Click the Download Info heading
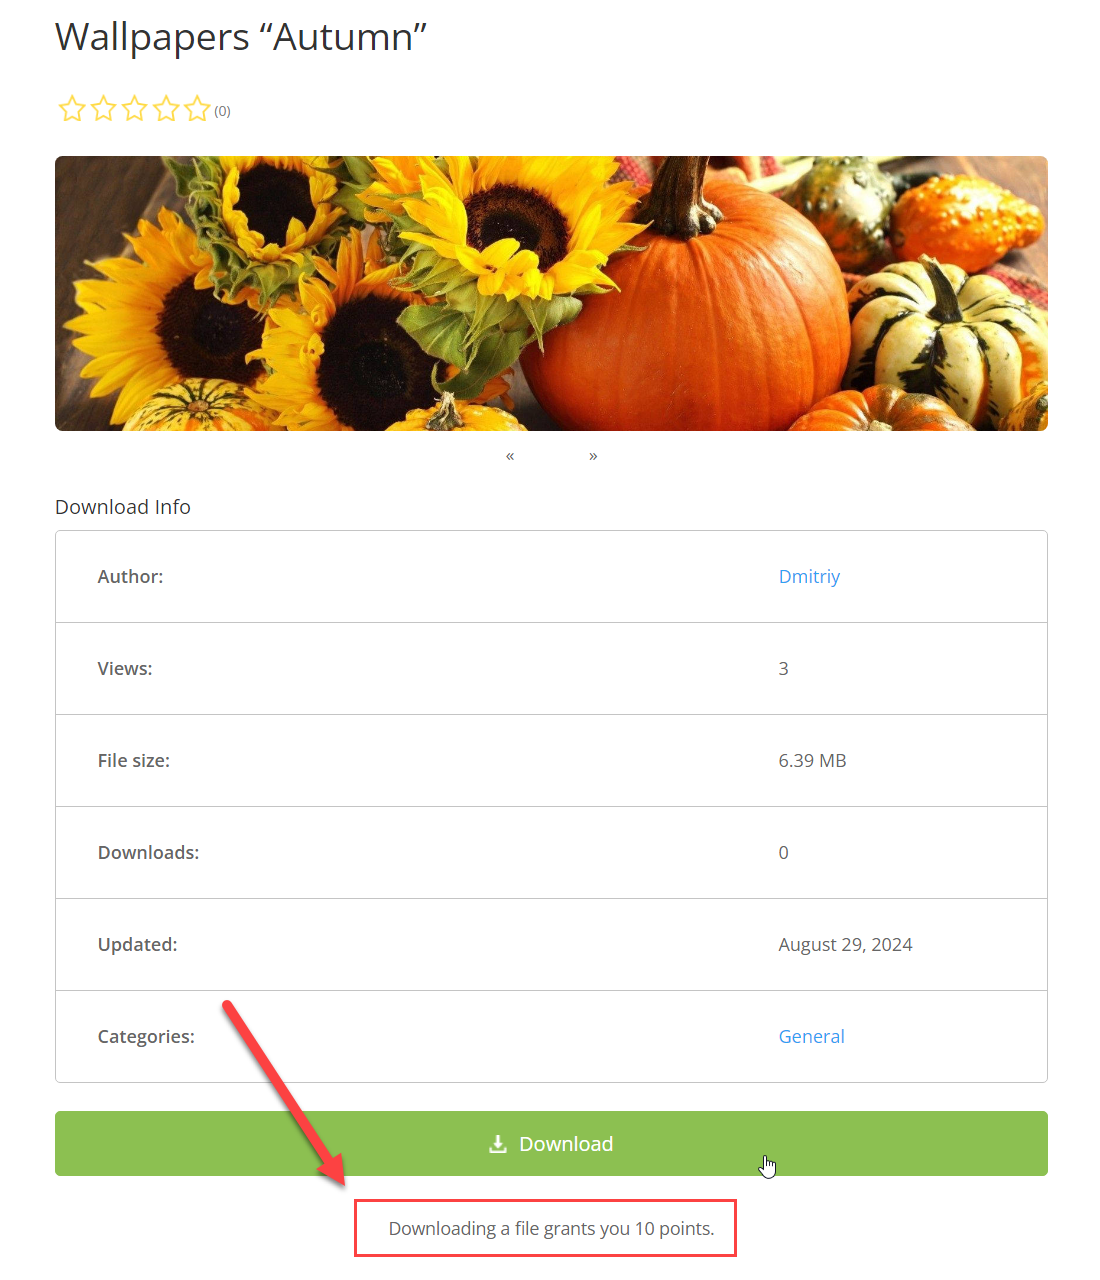The width and height of the screenshot is (1100, 1280). (123, 507)
